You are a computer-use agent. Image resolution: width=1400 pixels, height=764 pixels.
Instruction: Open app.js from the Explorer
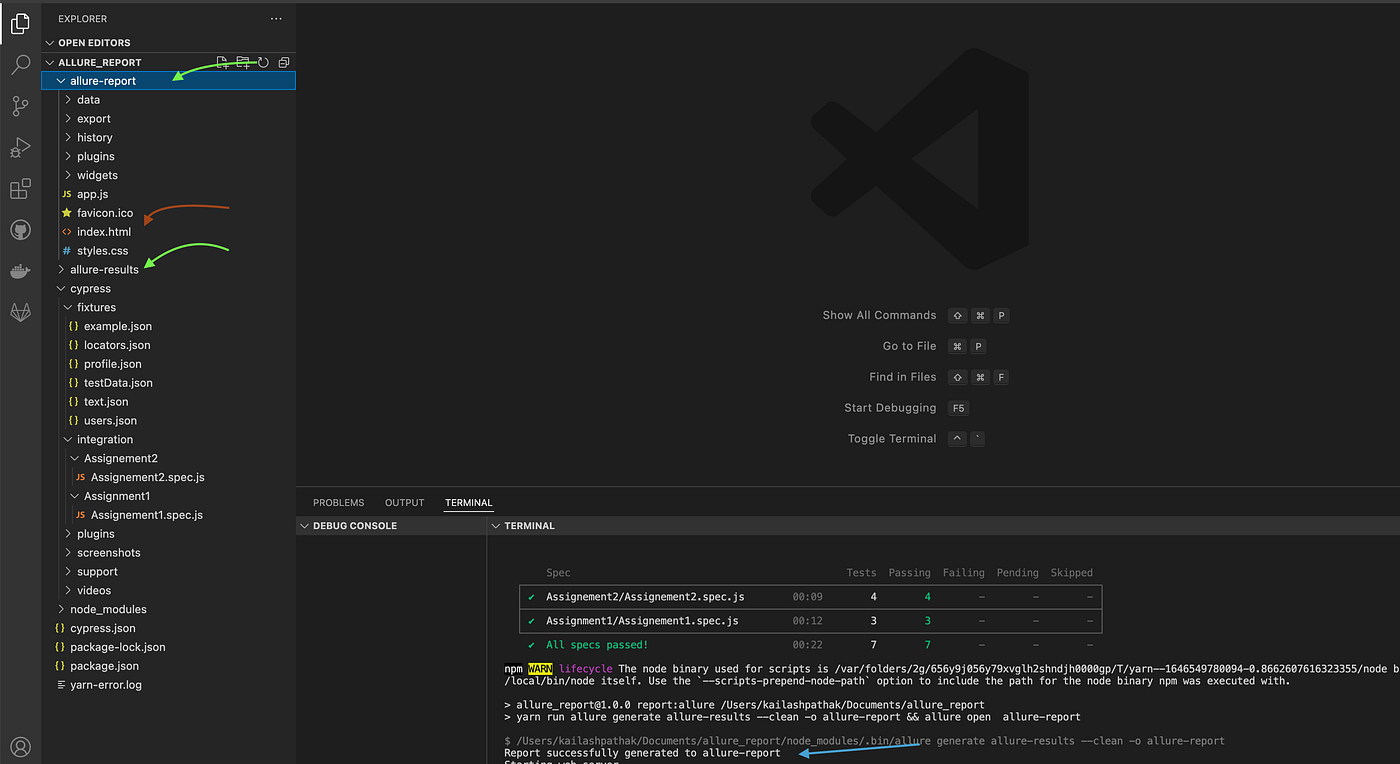click(x=168, y=194)
